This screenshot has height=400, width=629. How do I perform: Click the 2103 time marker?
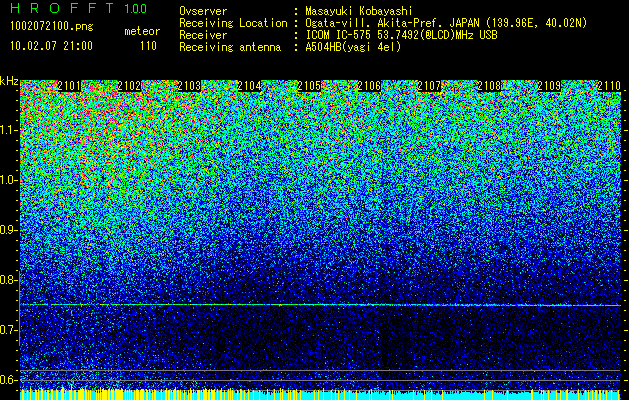(189, 86)
